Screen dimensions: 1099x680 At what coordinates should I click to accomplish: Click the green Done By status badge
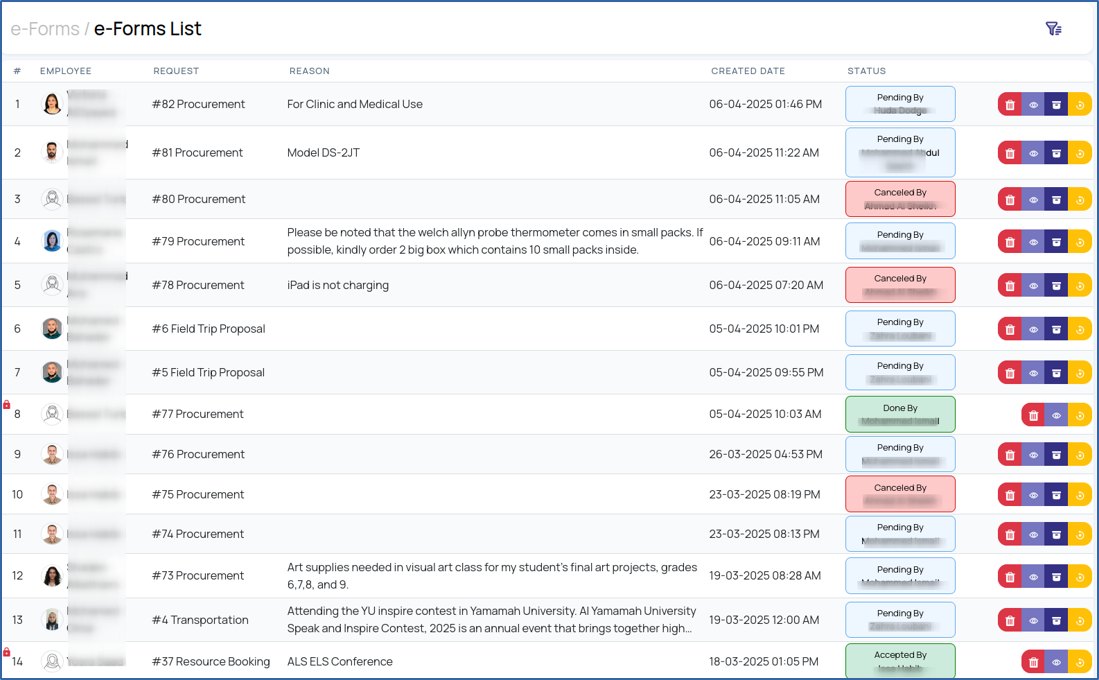[900, 414]
